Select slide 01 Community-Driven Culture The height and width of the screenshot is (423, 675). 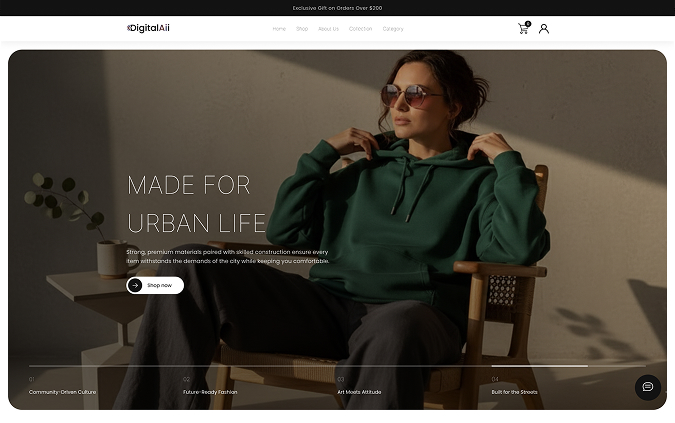(62, 386)
